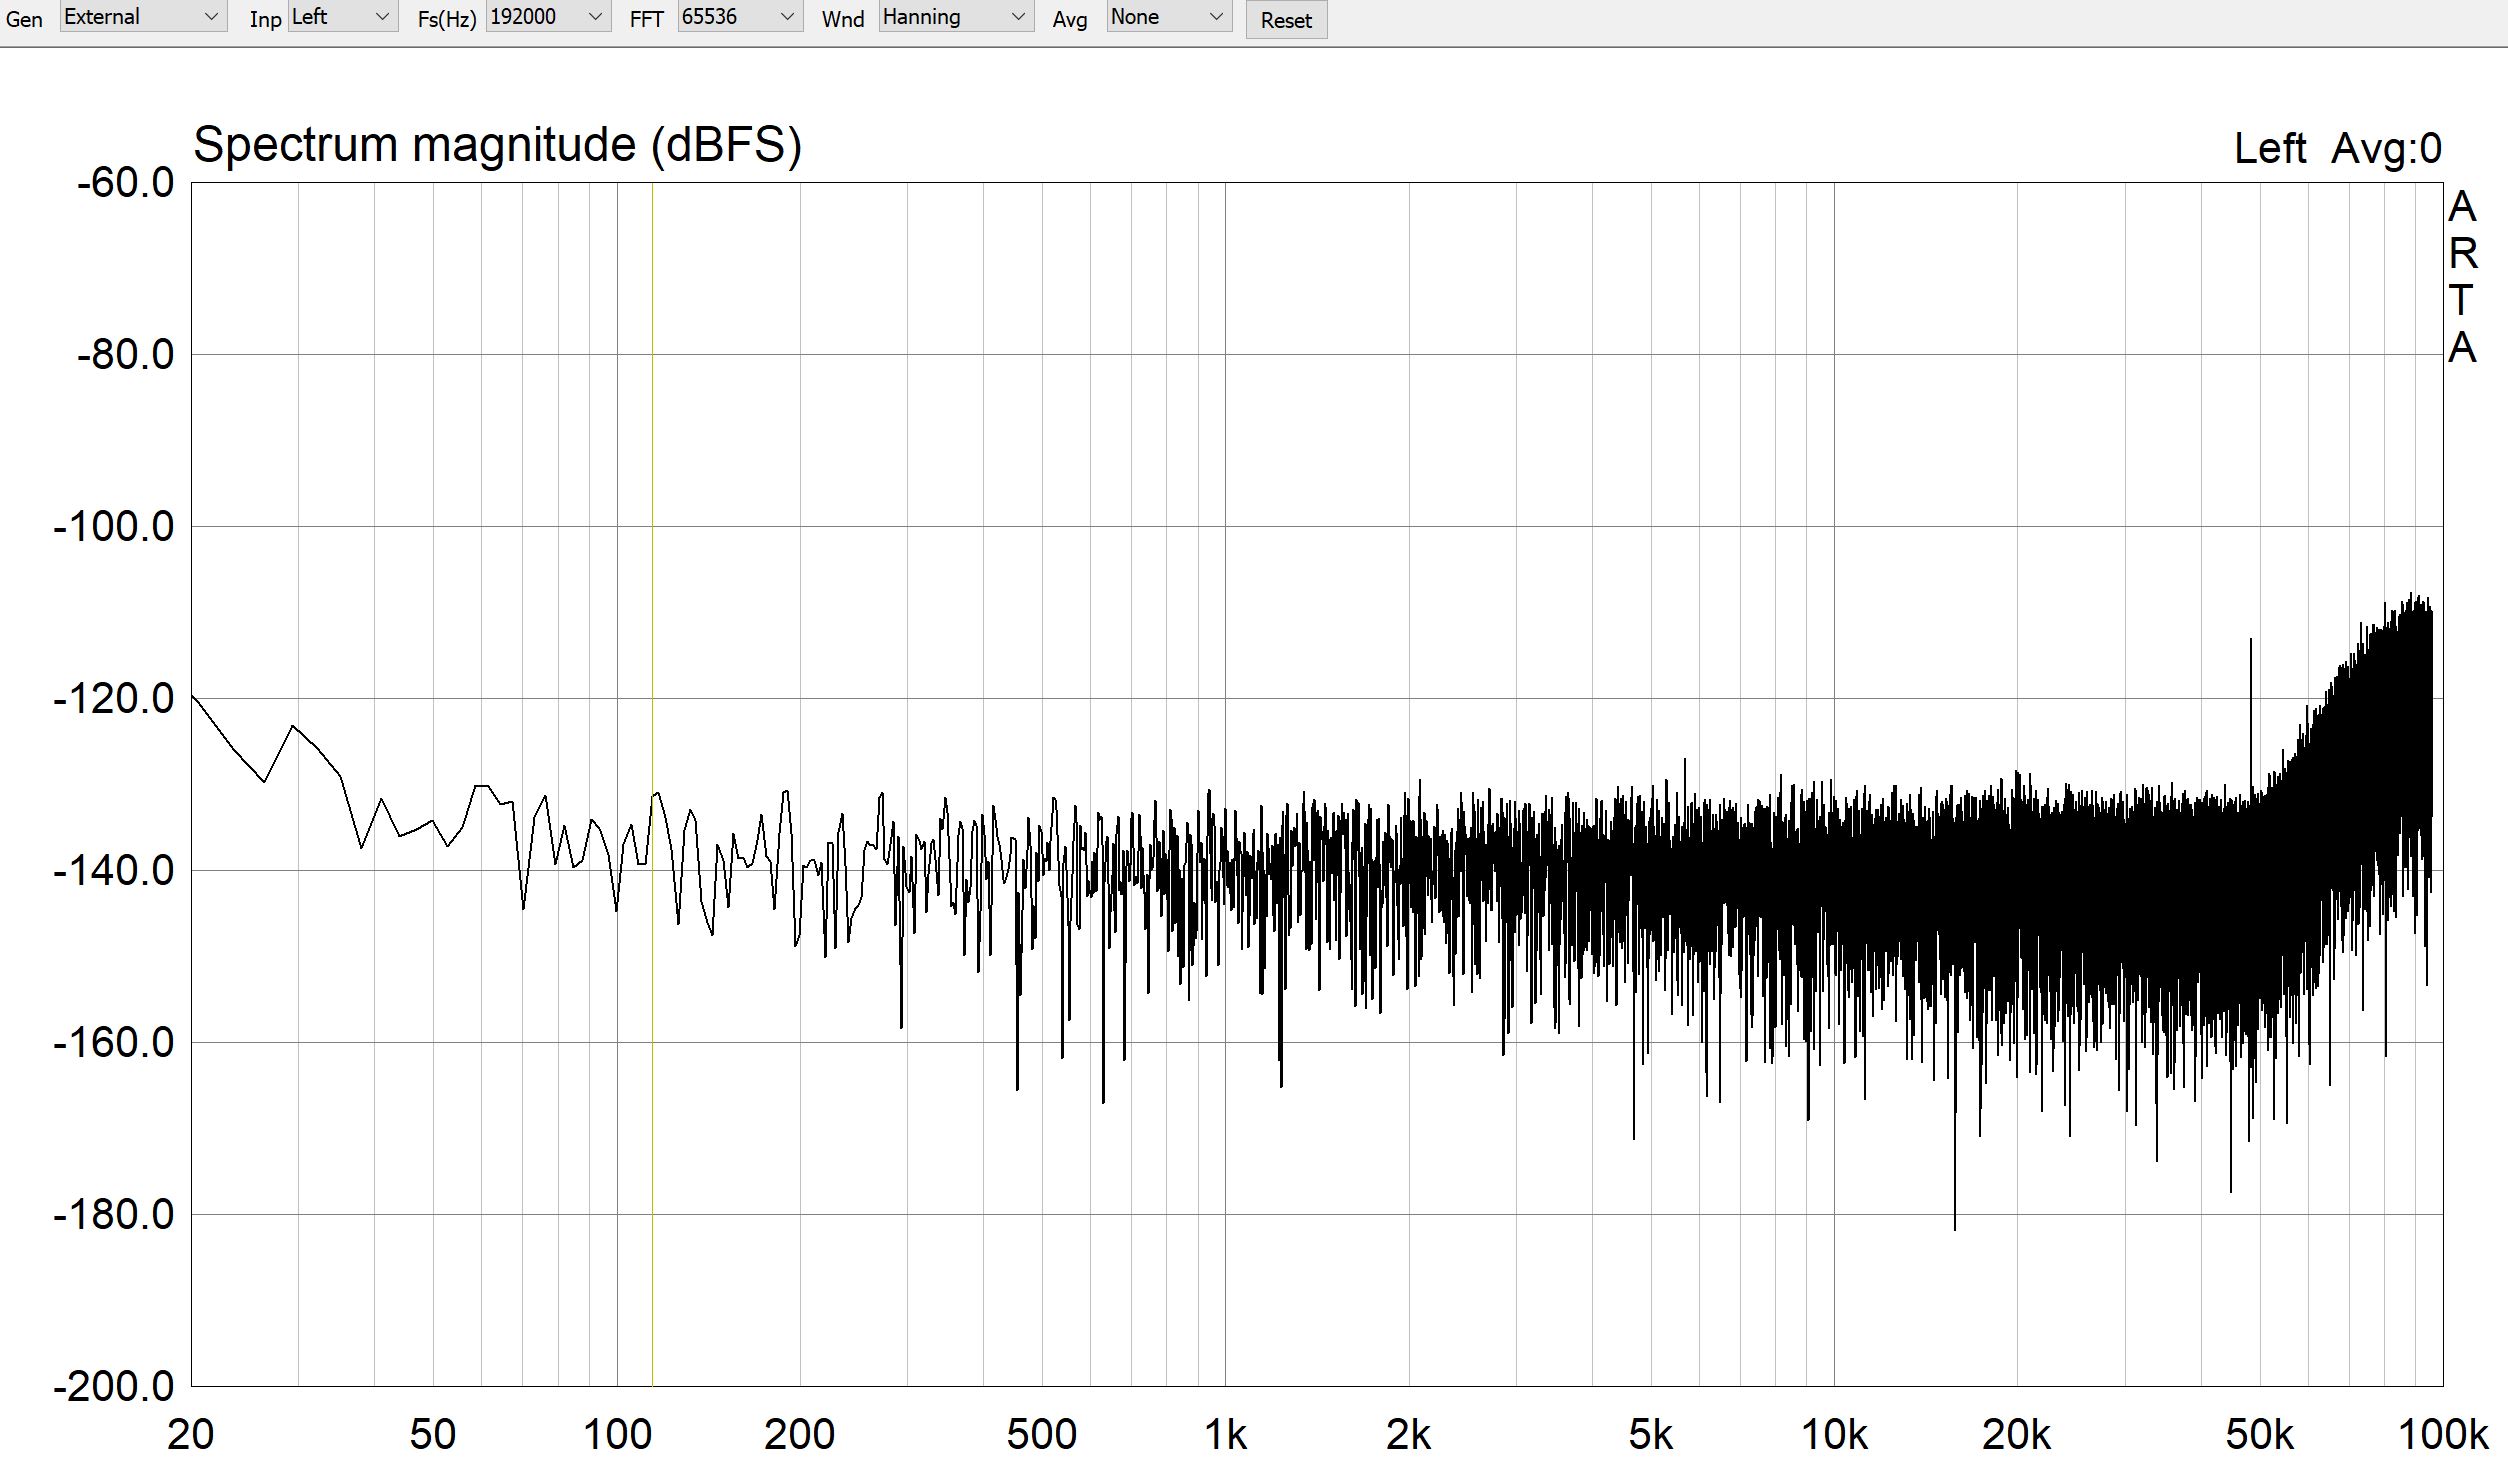Click the -180.0 y-axis label
The height and width of the screenshot is (1465, 2508).
pyautogui.click(x=113, y=1215)
